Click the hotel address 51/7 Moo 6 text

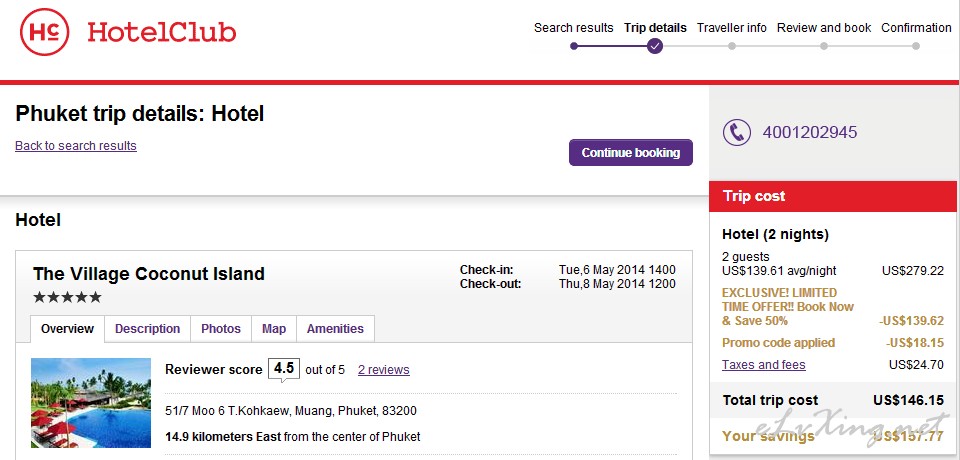click(291, 410)
